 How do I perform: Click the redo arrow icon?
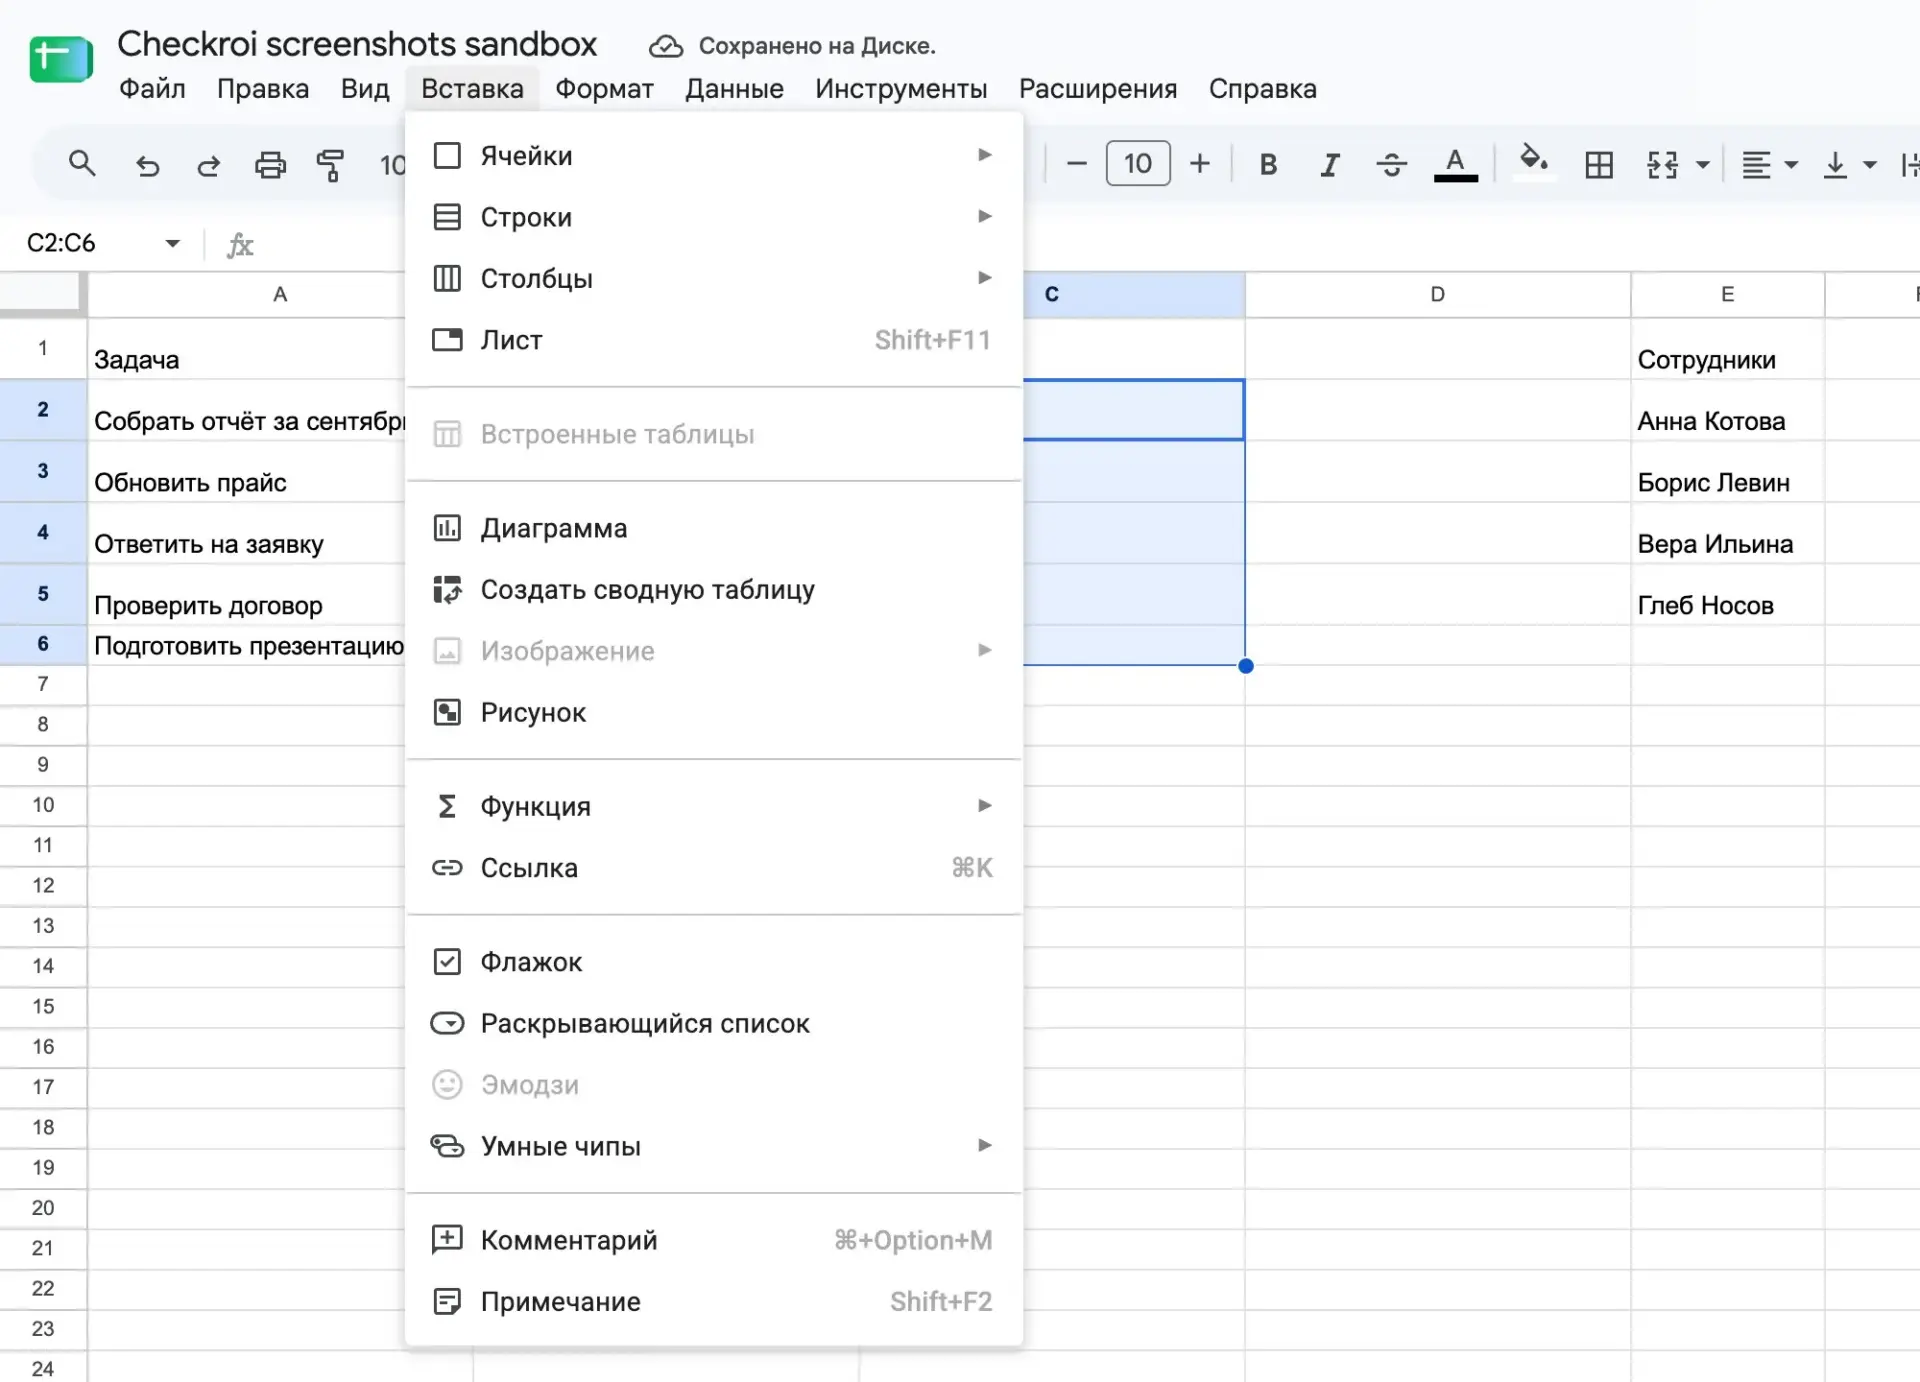tap(208, 164)
